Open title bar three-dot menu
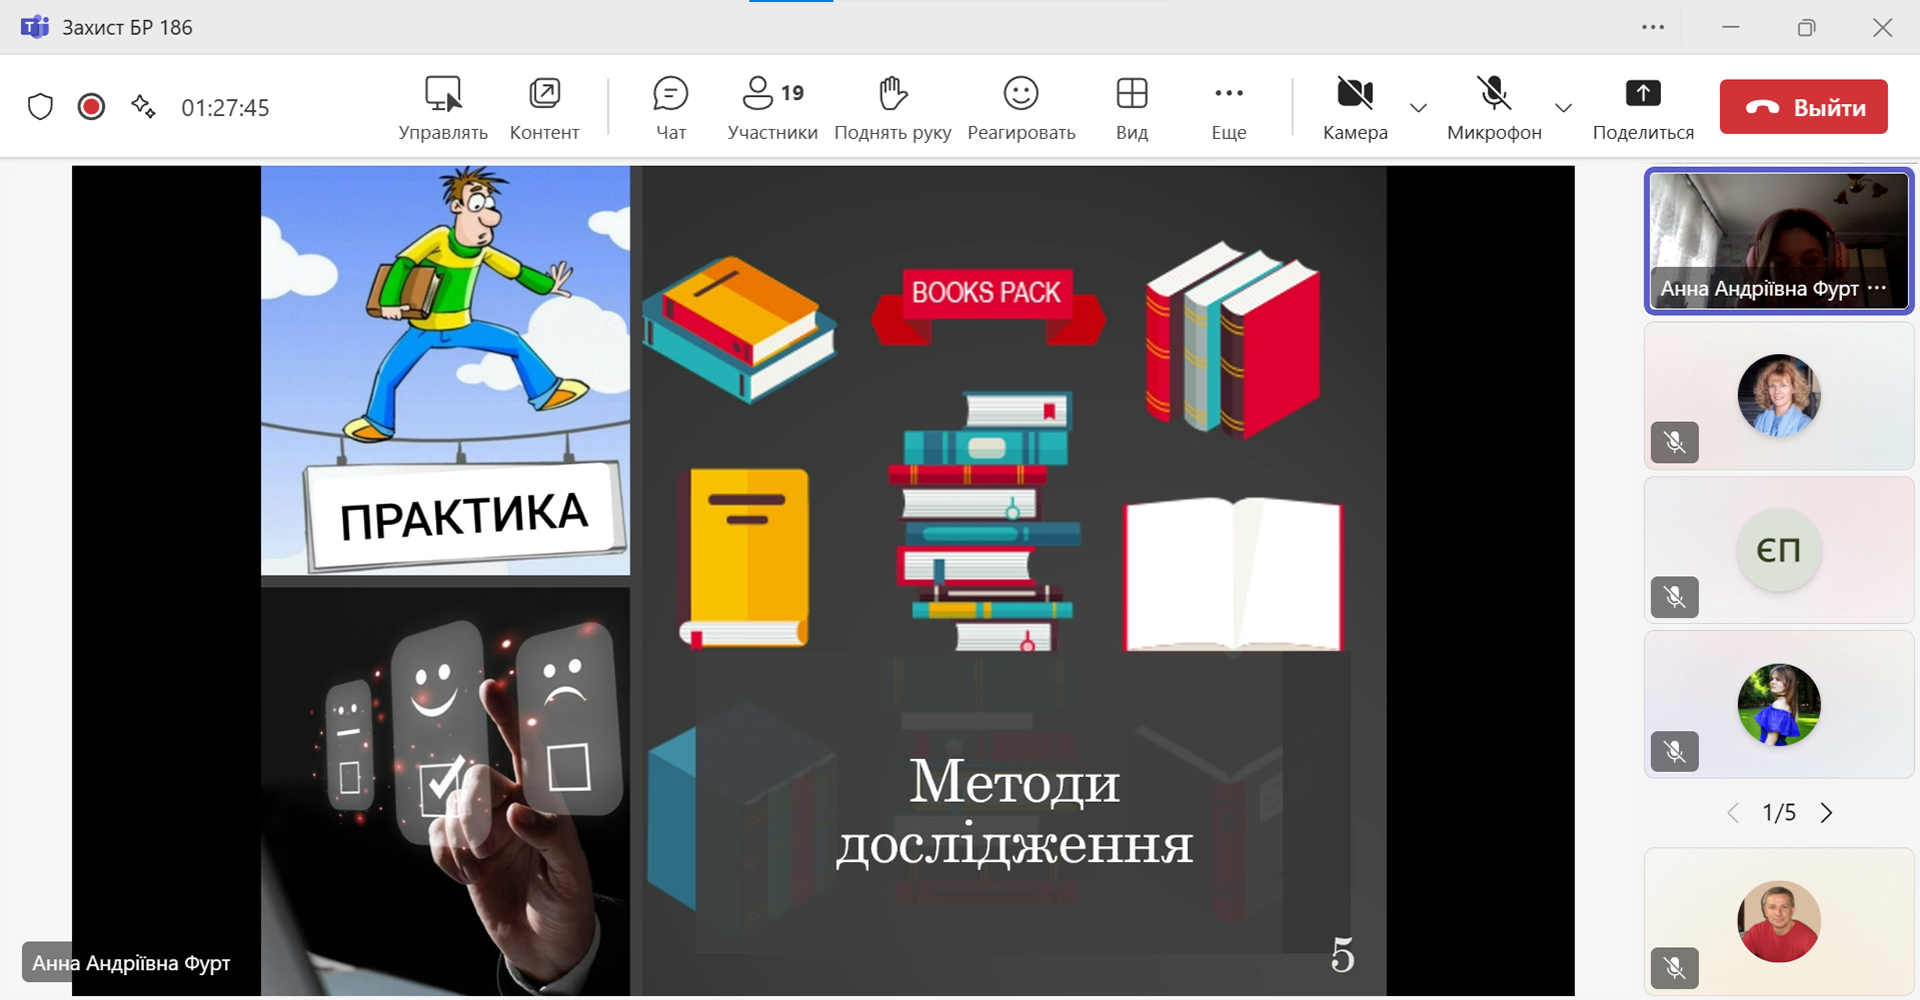The height and width of the screenshot is (1000, 1920). coord(1653,27)
